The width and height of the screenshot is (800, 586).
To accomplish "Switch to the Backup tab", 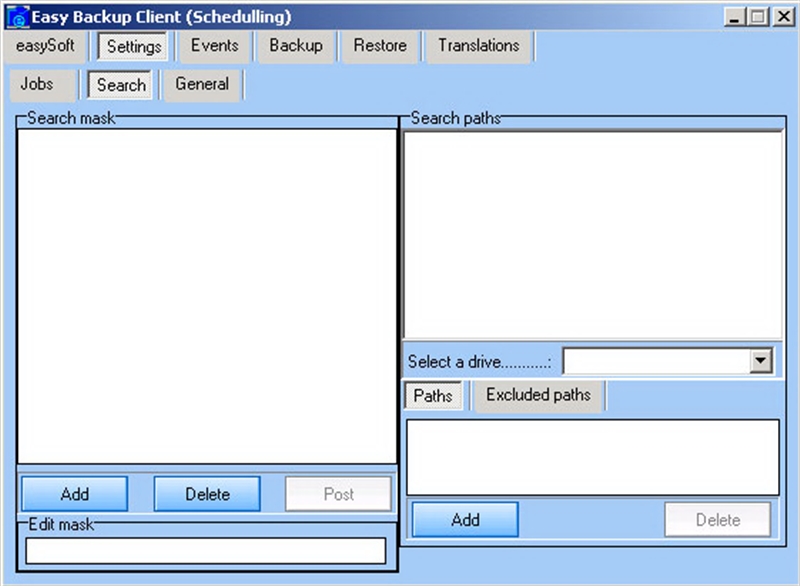I will coord(296,45).
